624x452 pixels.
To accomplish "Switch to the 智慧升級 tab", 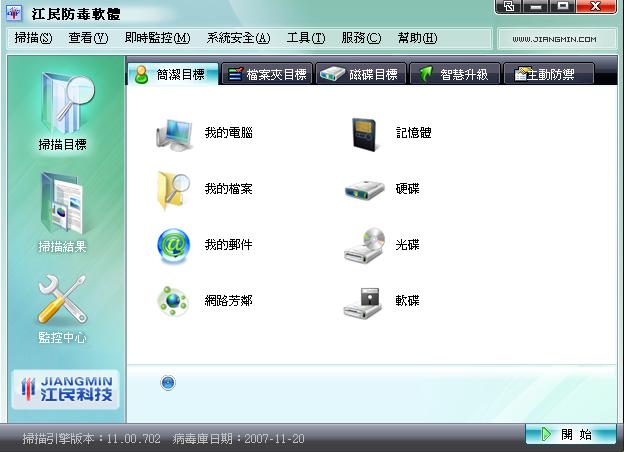I will [x=454, y=74].
